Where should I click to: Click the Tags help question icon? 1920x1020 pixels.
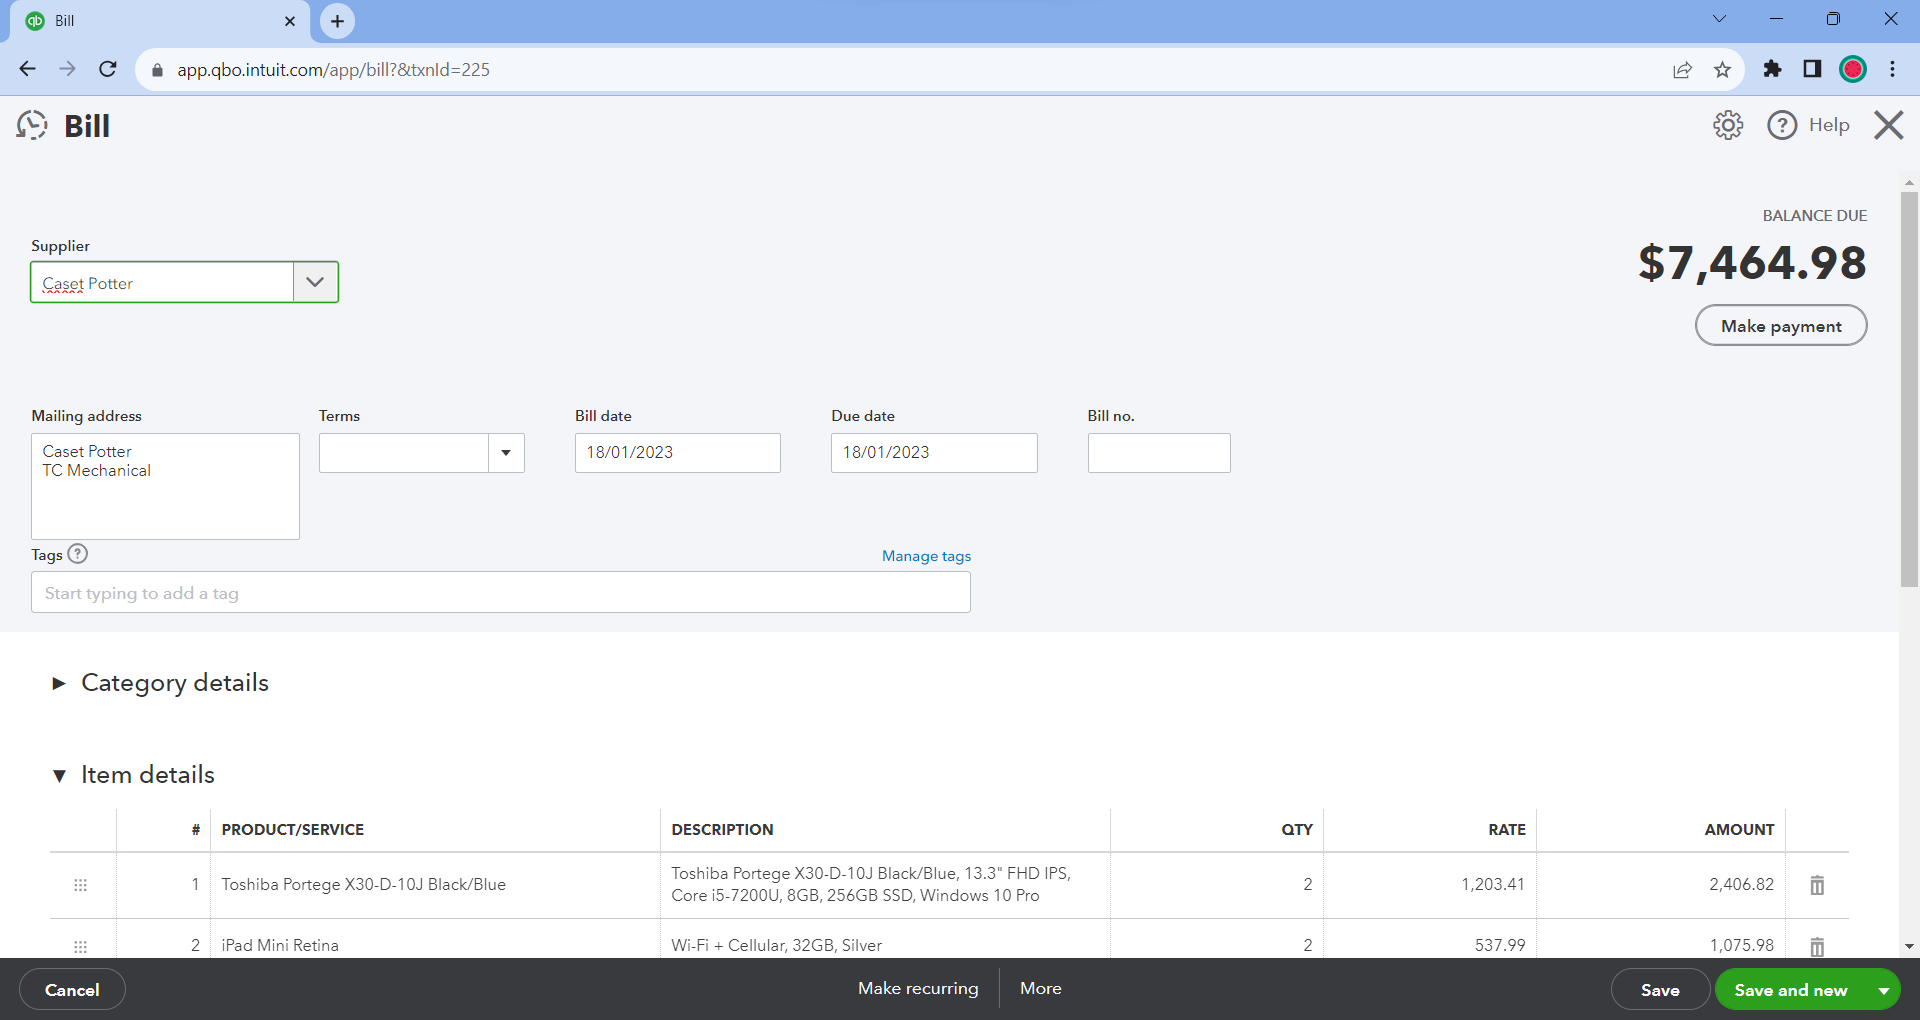click(78, 554)
